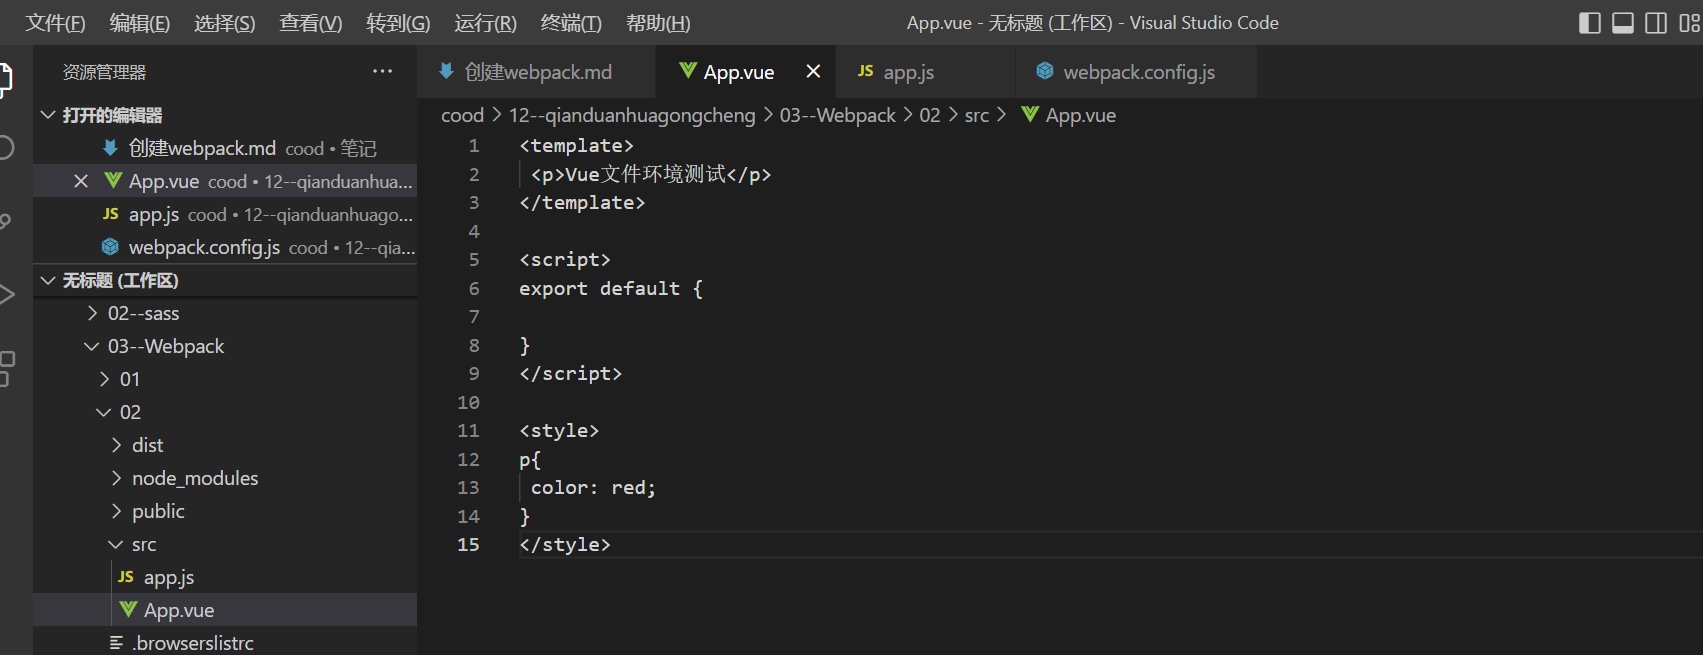Click the 资源管理器 panel title
Screen dimensions: 1703x655
pyautogui.click(x=105, y=72)
